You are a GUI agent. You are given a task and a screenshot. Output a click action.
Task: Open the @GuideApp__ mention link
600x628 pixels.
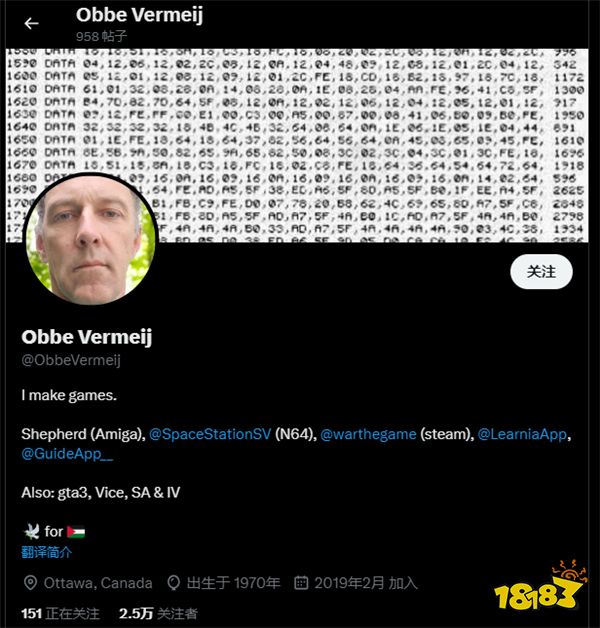coord(67,454)
